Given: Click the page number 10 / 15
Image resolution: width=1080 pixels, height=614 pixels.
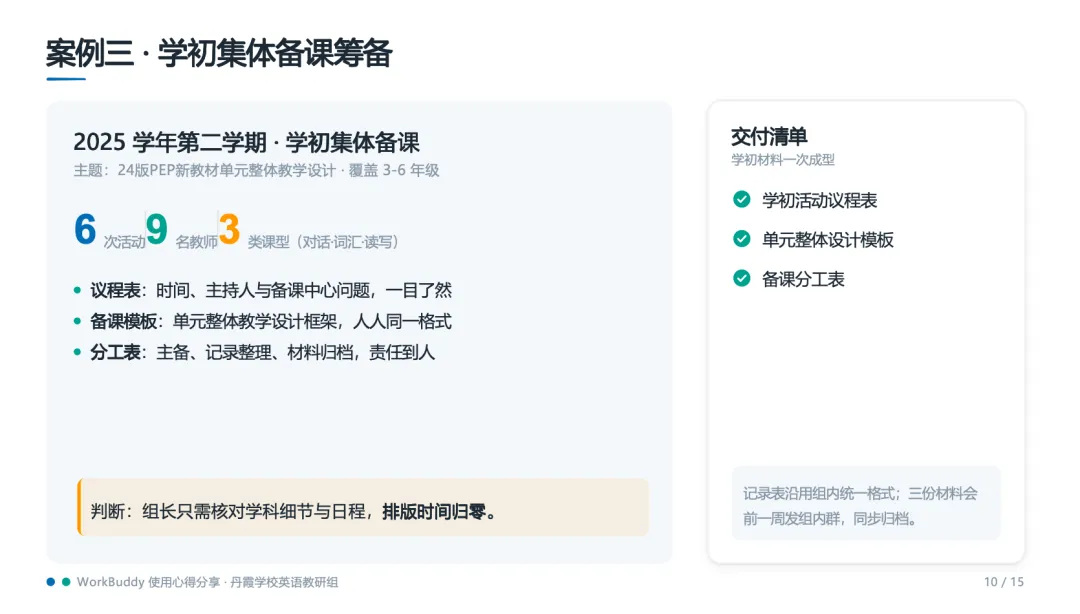Looking at the screenshot, I should click(1004, 582).
